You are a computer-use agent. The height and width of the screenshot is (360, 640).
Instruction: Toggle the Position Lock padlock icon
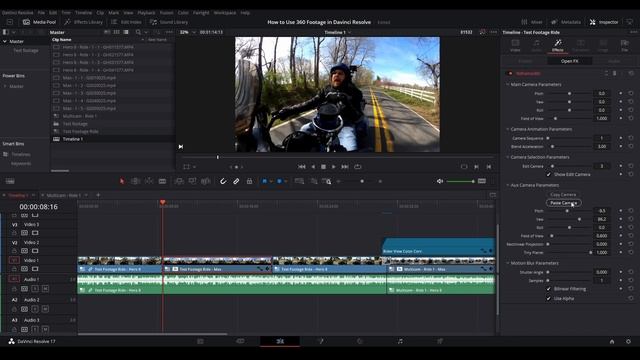click(249, 181)
